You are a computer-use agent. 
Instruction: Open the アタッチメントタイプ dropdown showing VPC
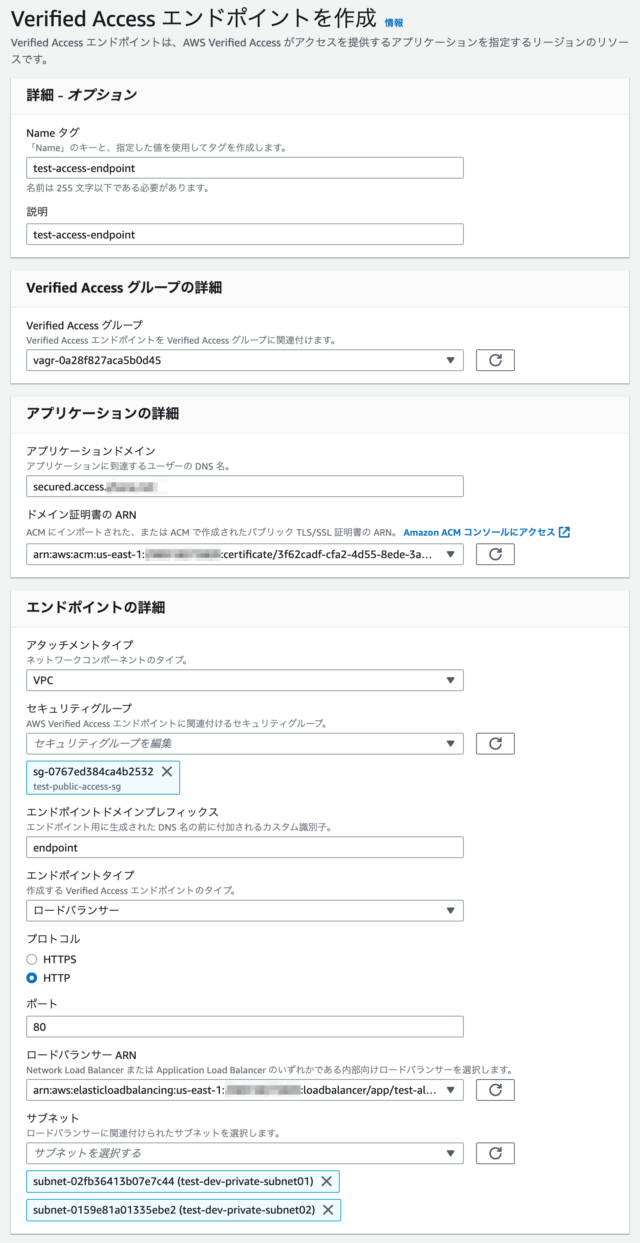[246, 680]
